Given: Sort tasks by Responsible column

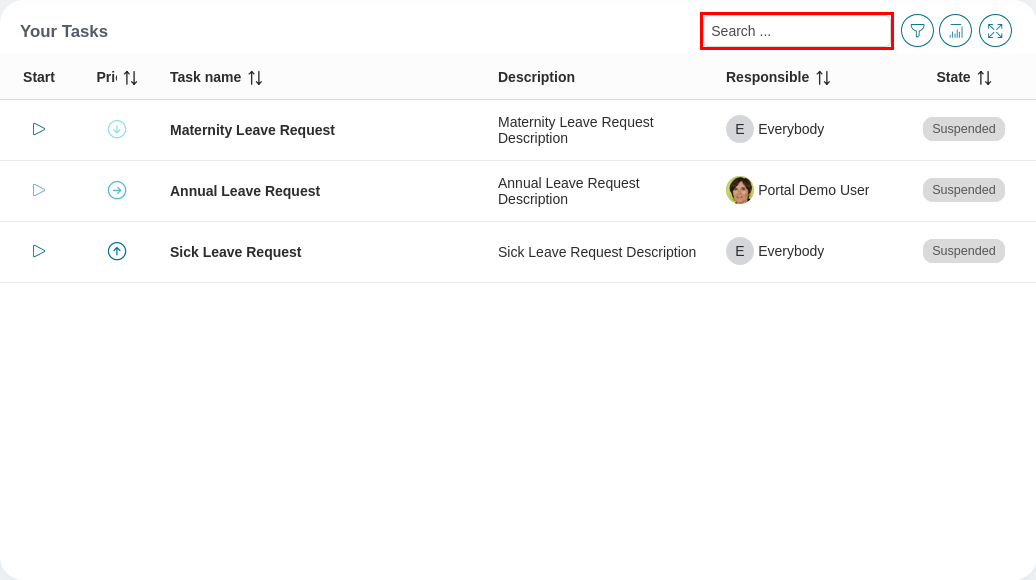Looking at the screenshot, I should point(823,78).
